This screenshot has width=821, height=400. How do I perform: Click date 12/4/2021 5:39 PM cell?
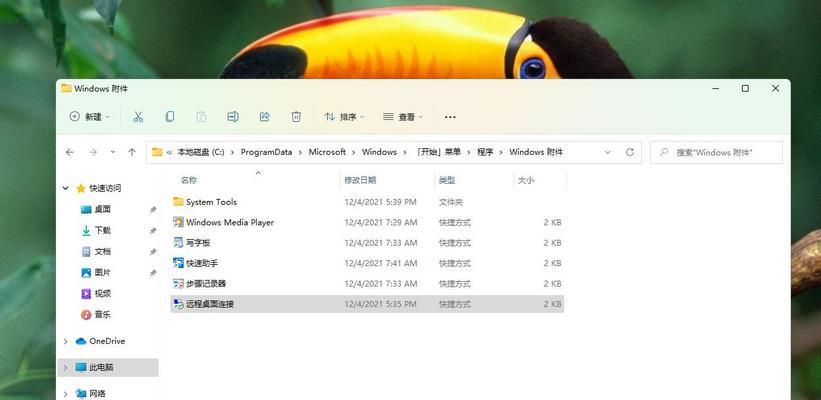pyautogui.click(x=380, y=202)
